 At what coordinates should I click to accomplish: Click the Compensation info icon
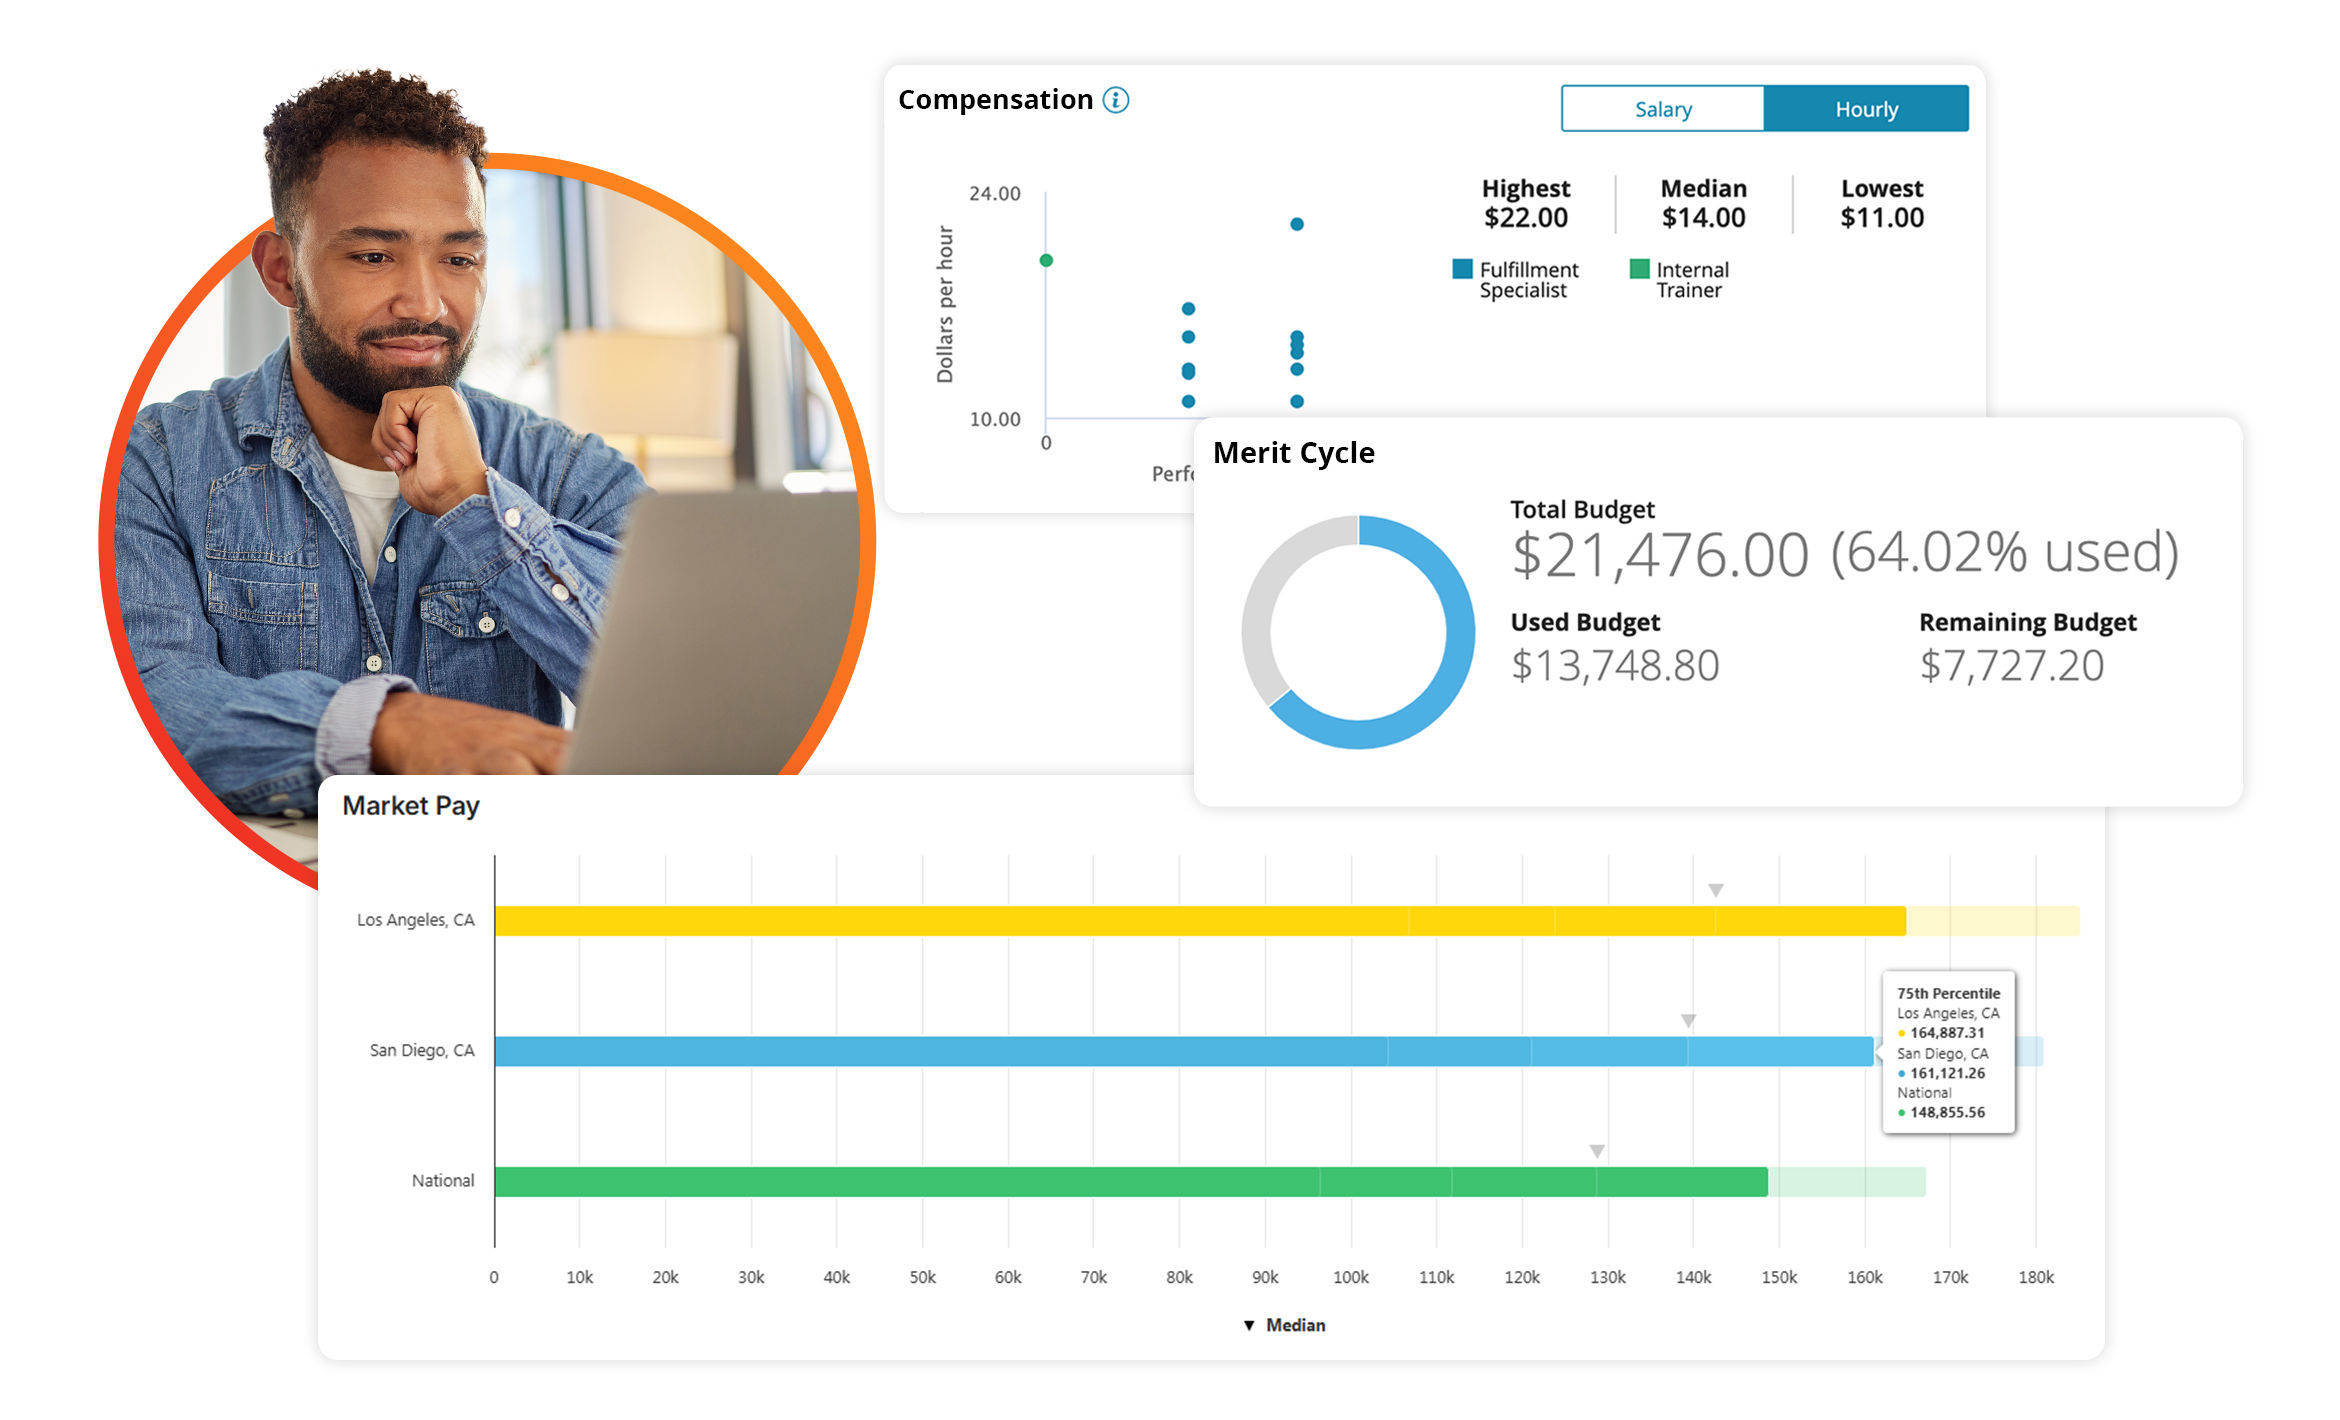tap(1115, 100)
